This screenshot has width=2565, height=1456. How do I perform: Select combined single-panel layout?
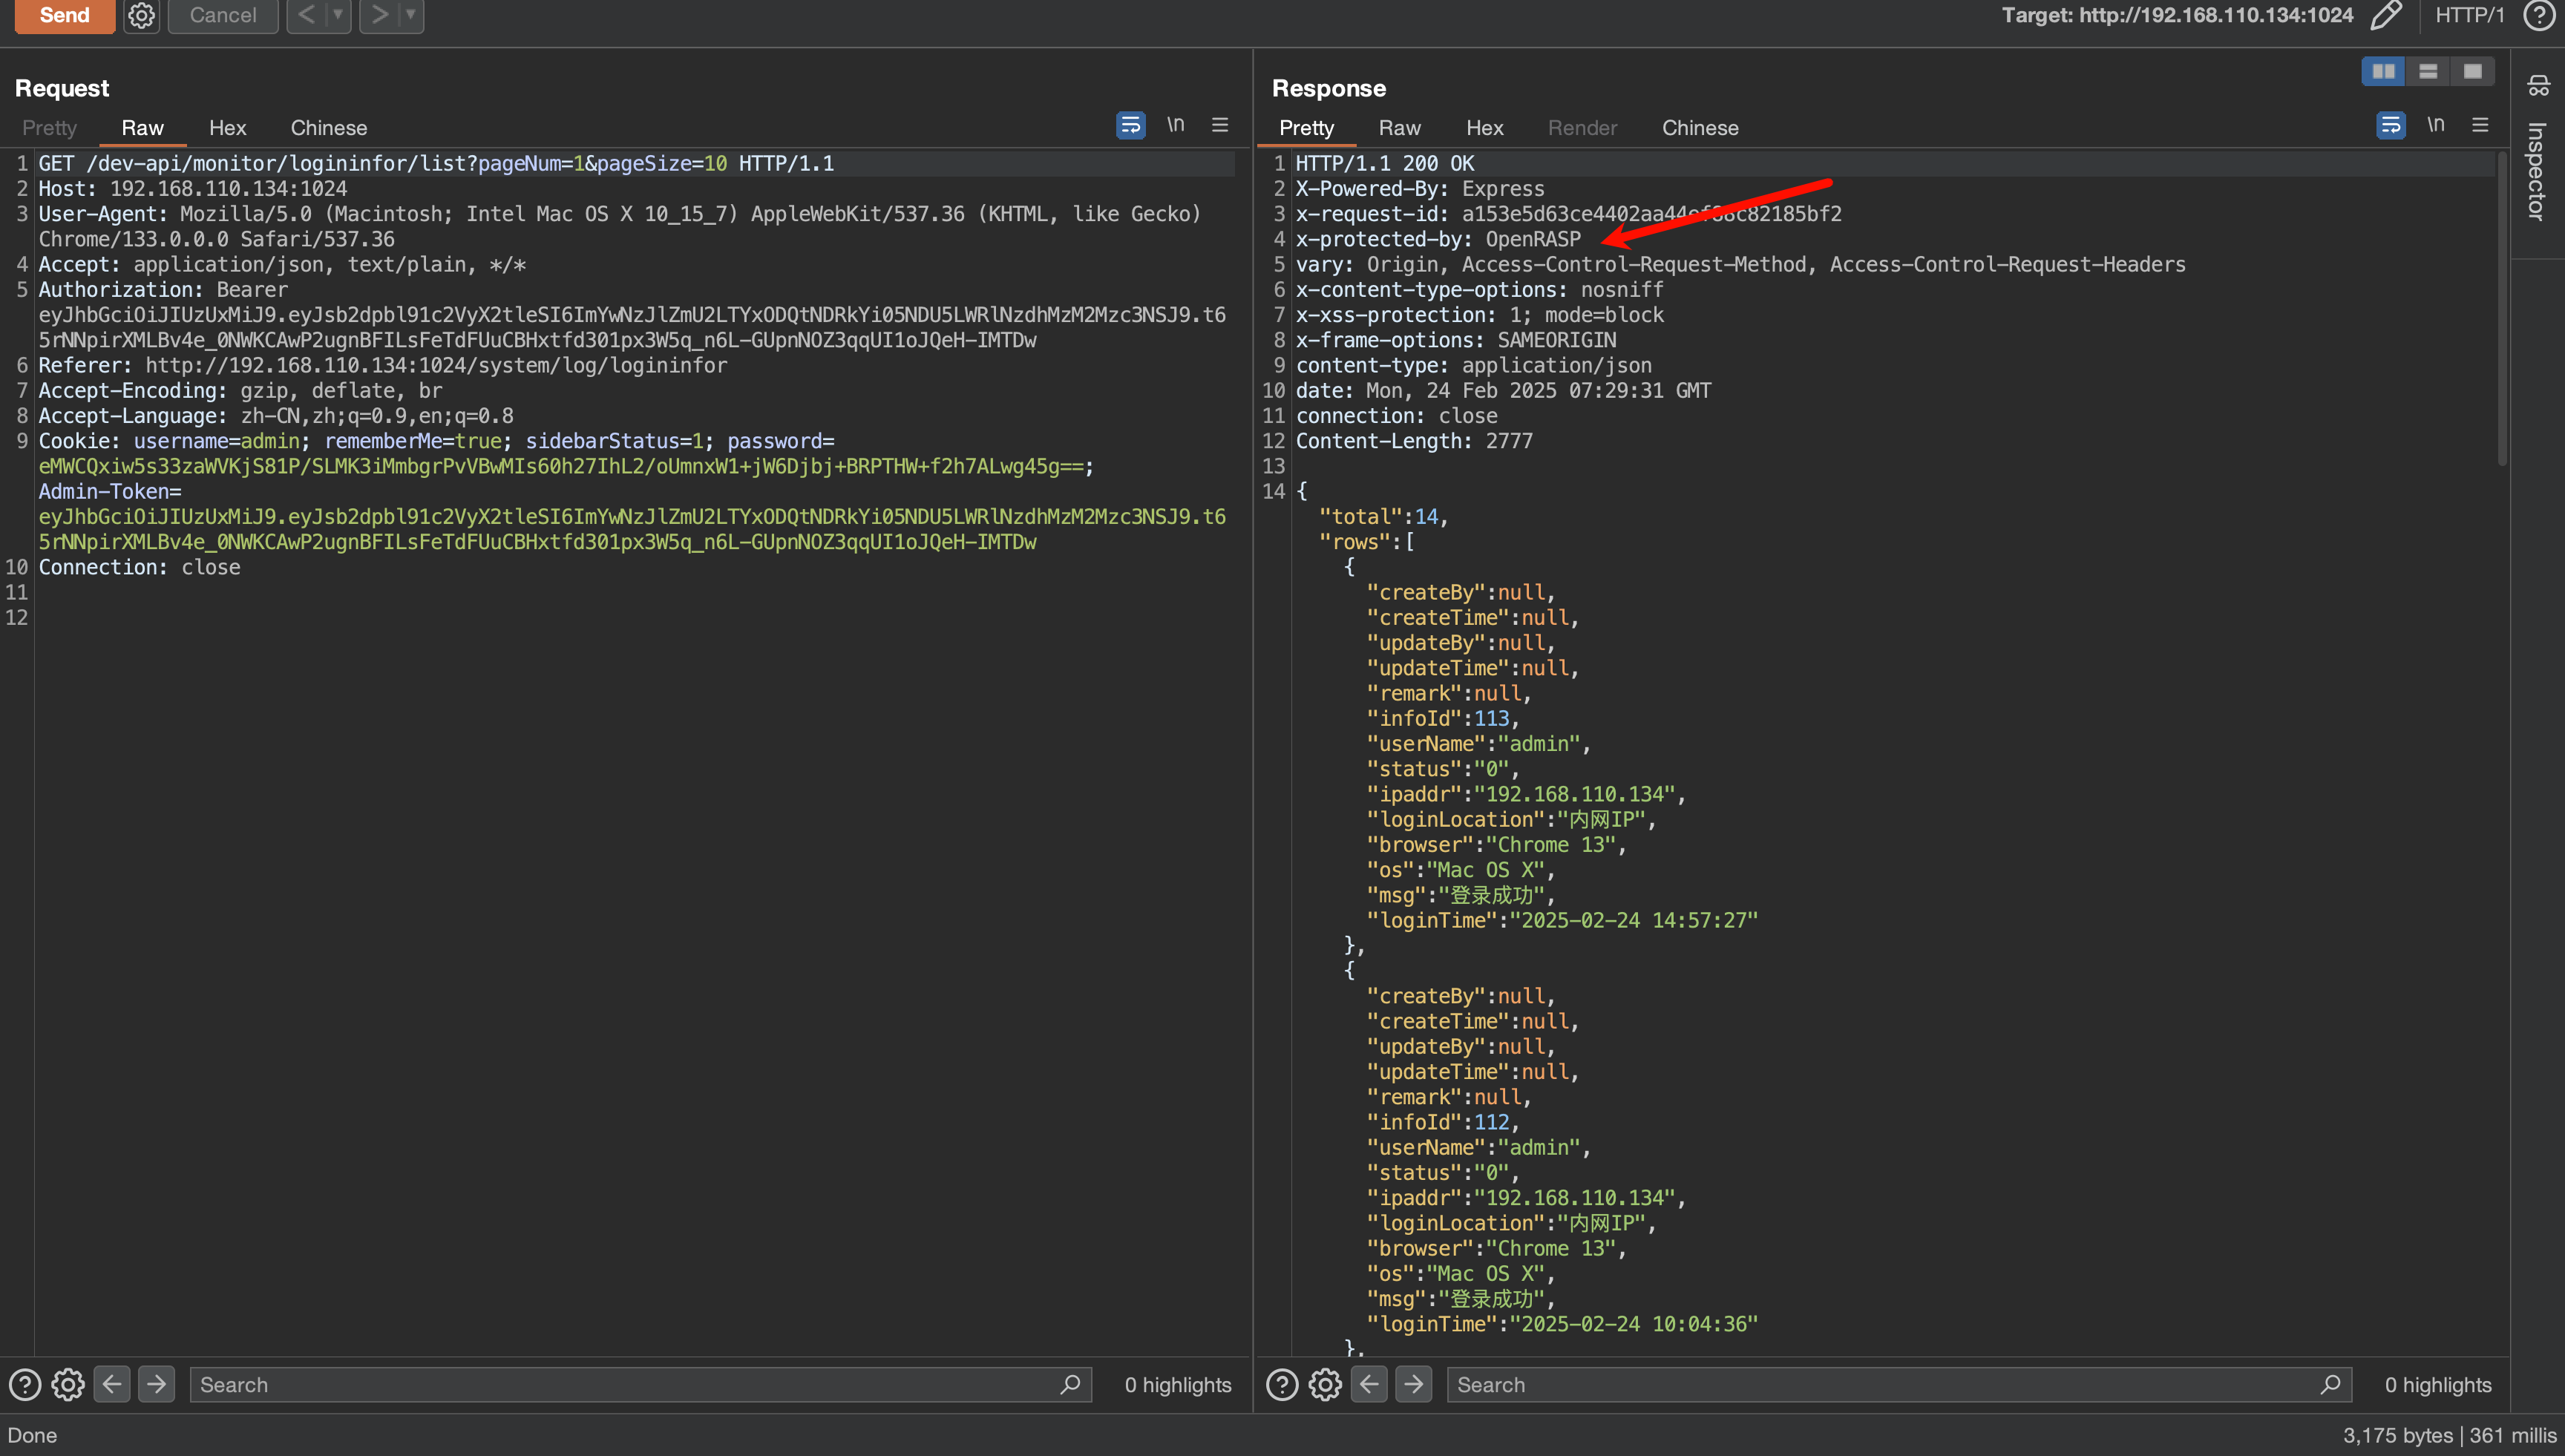tap(2473, 71)
